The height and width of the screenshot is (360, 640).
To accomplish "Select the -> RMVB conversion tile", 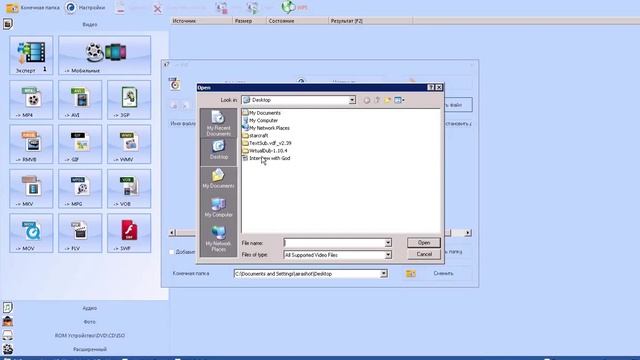I will (x=31, y=144).
